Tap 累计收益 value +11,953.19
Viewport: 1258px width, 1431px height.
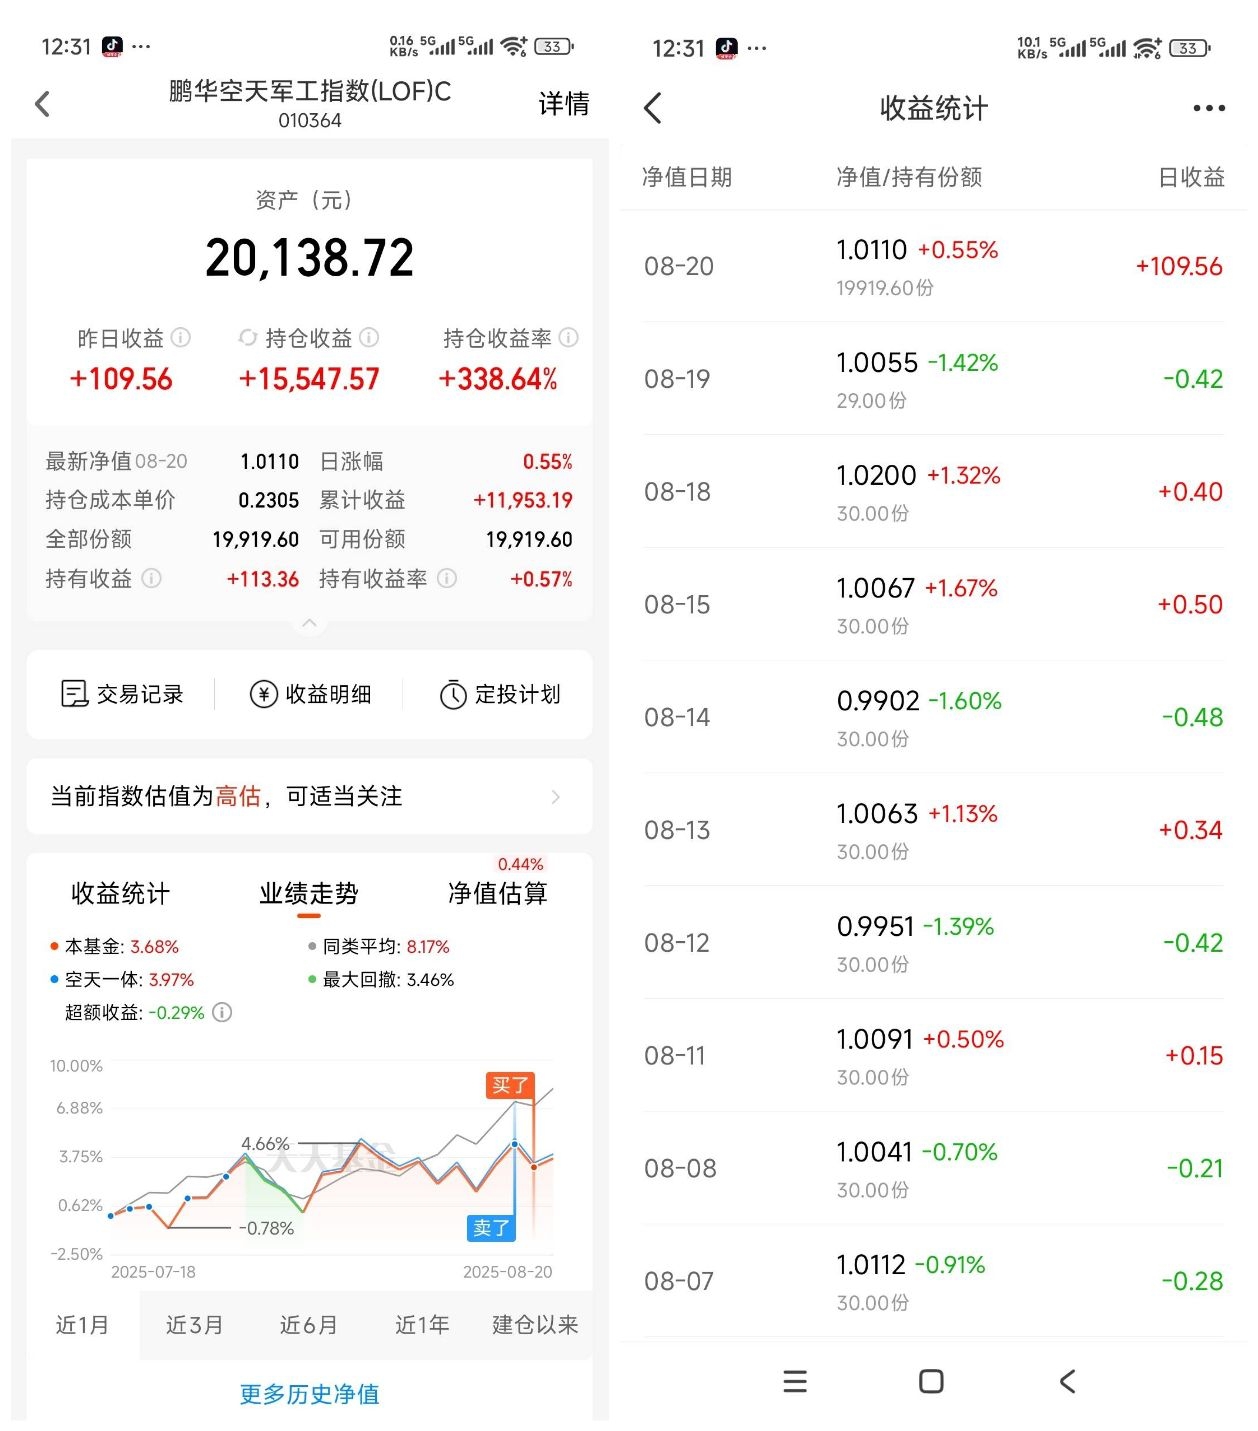pos(523,500)
